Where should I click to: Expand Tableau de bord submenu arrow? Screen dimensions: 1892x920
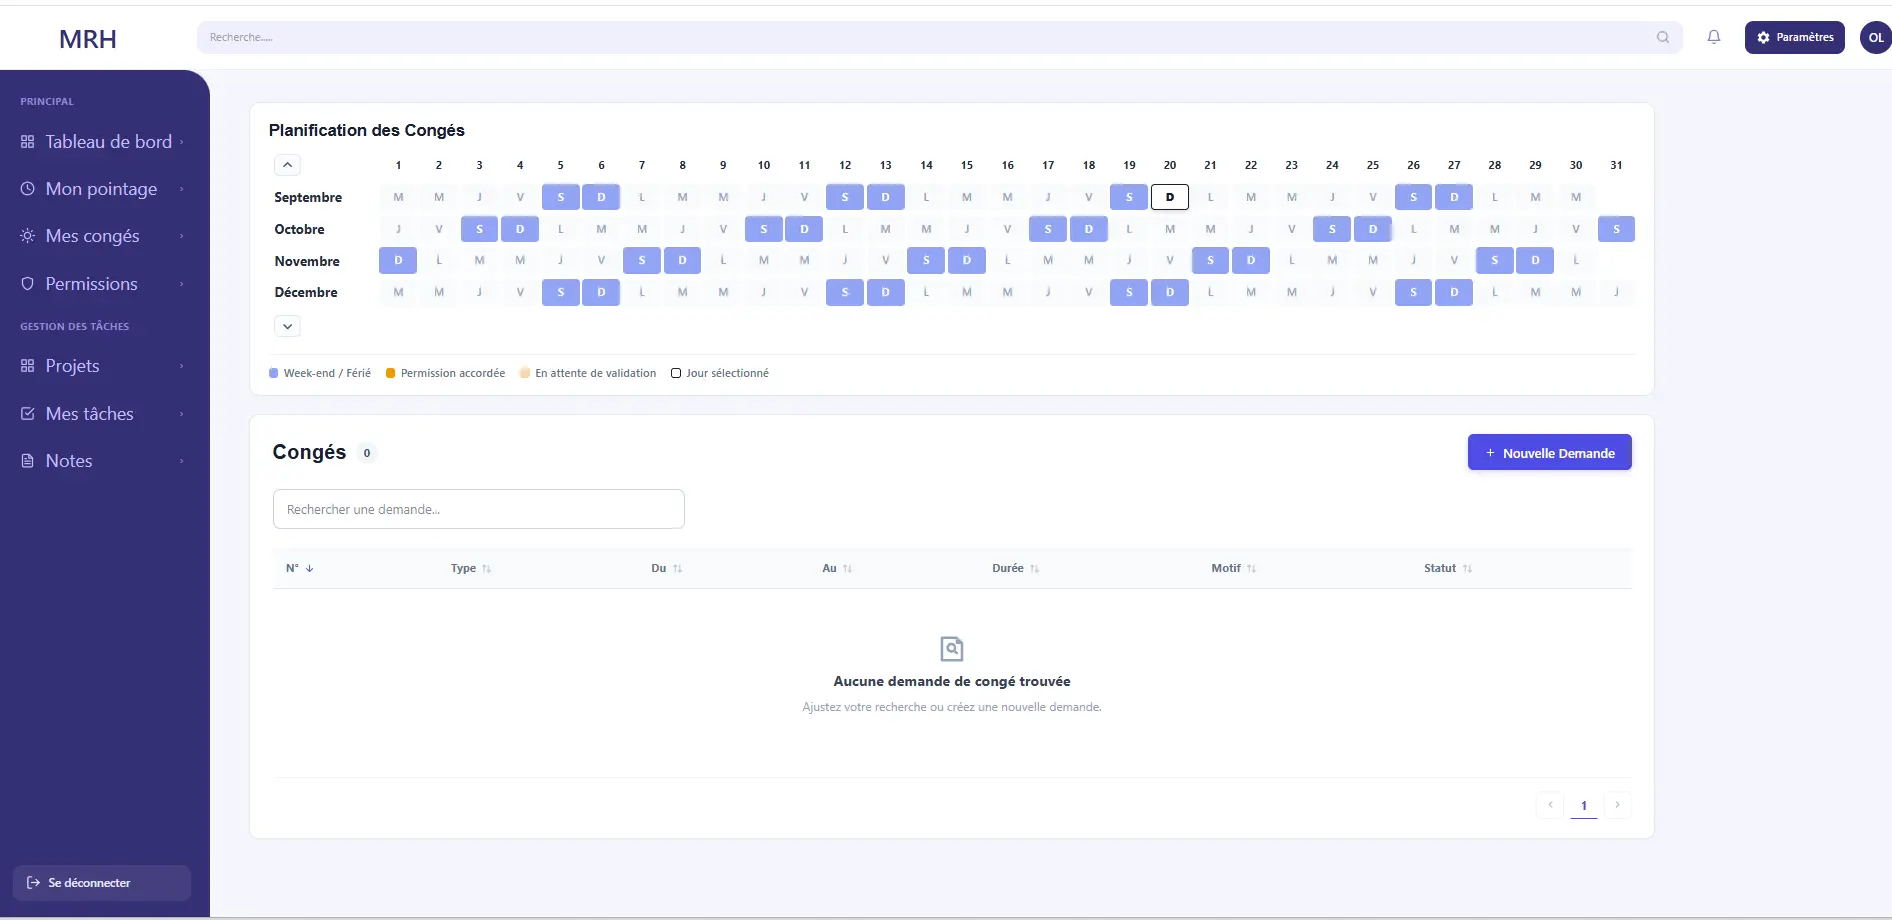182,142
